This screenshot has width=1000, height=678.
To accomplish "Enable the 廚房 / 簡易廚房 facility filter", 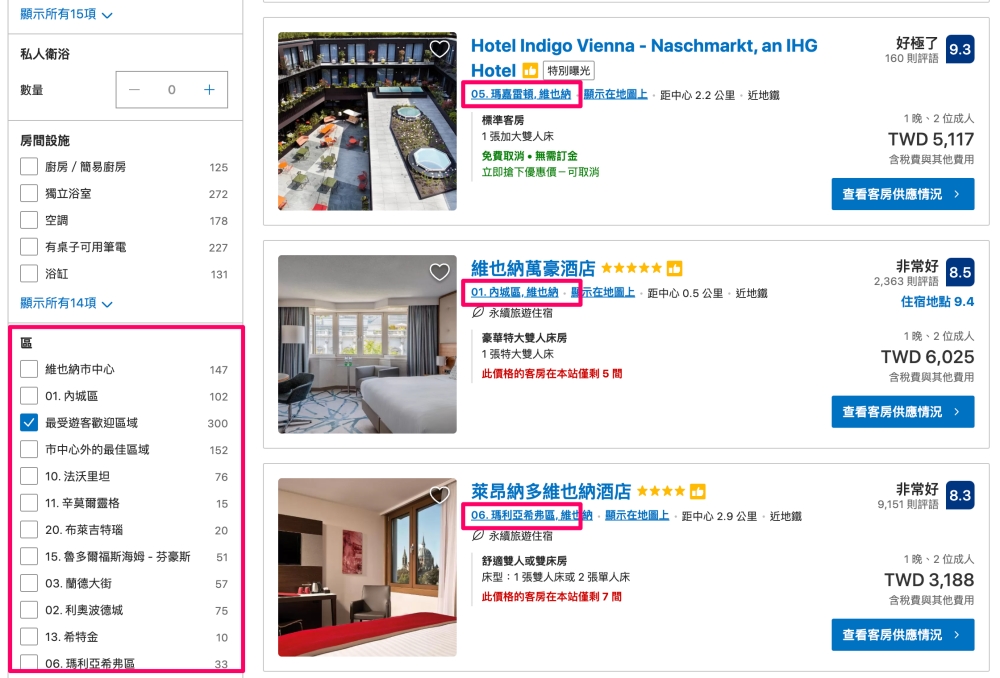I will (x=29, y=166).
